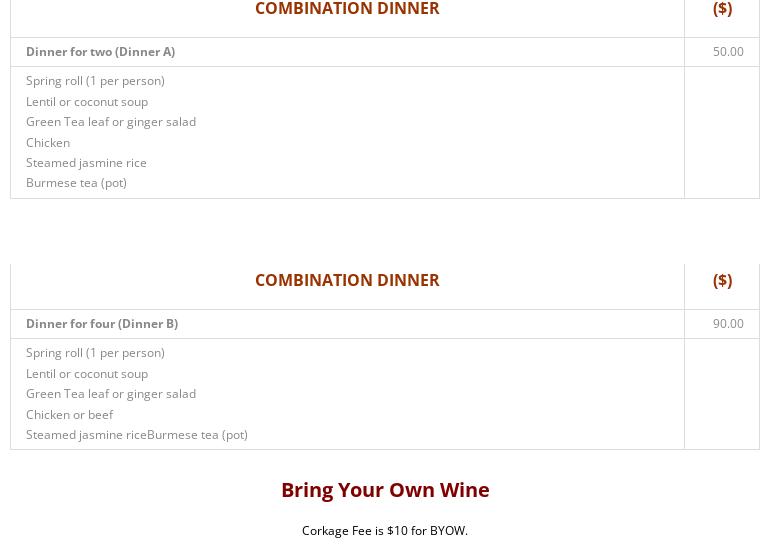The width and height of the screenshot is (770, 560).
Task: Click Spring roll item under Dinner B
Action: pos(95,353)
